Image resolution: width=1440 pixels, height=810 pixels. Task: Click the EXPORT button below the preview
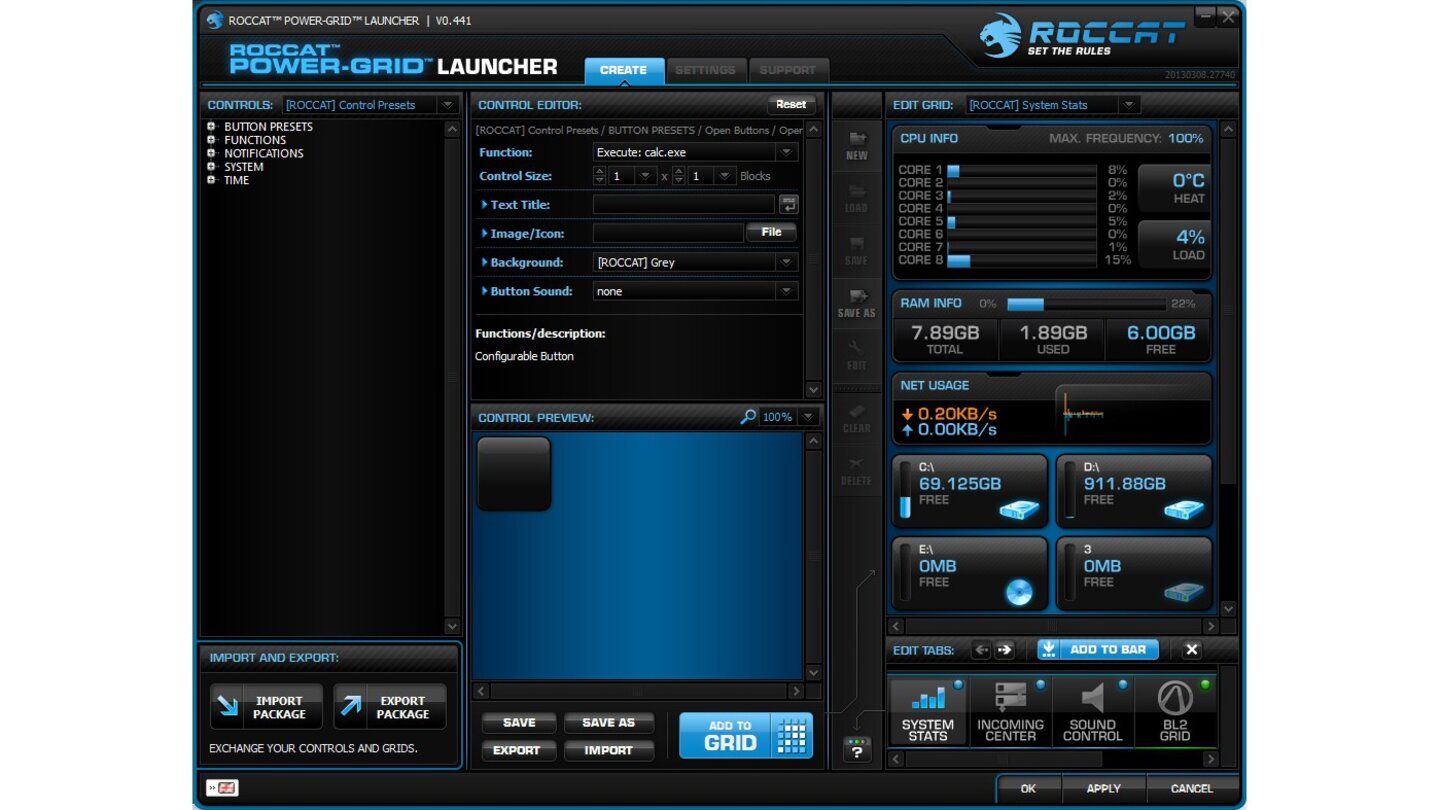518,750
